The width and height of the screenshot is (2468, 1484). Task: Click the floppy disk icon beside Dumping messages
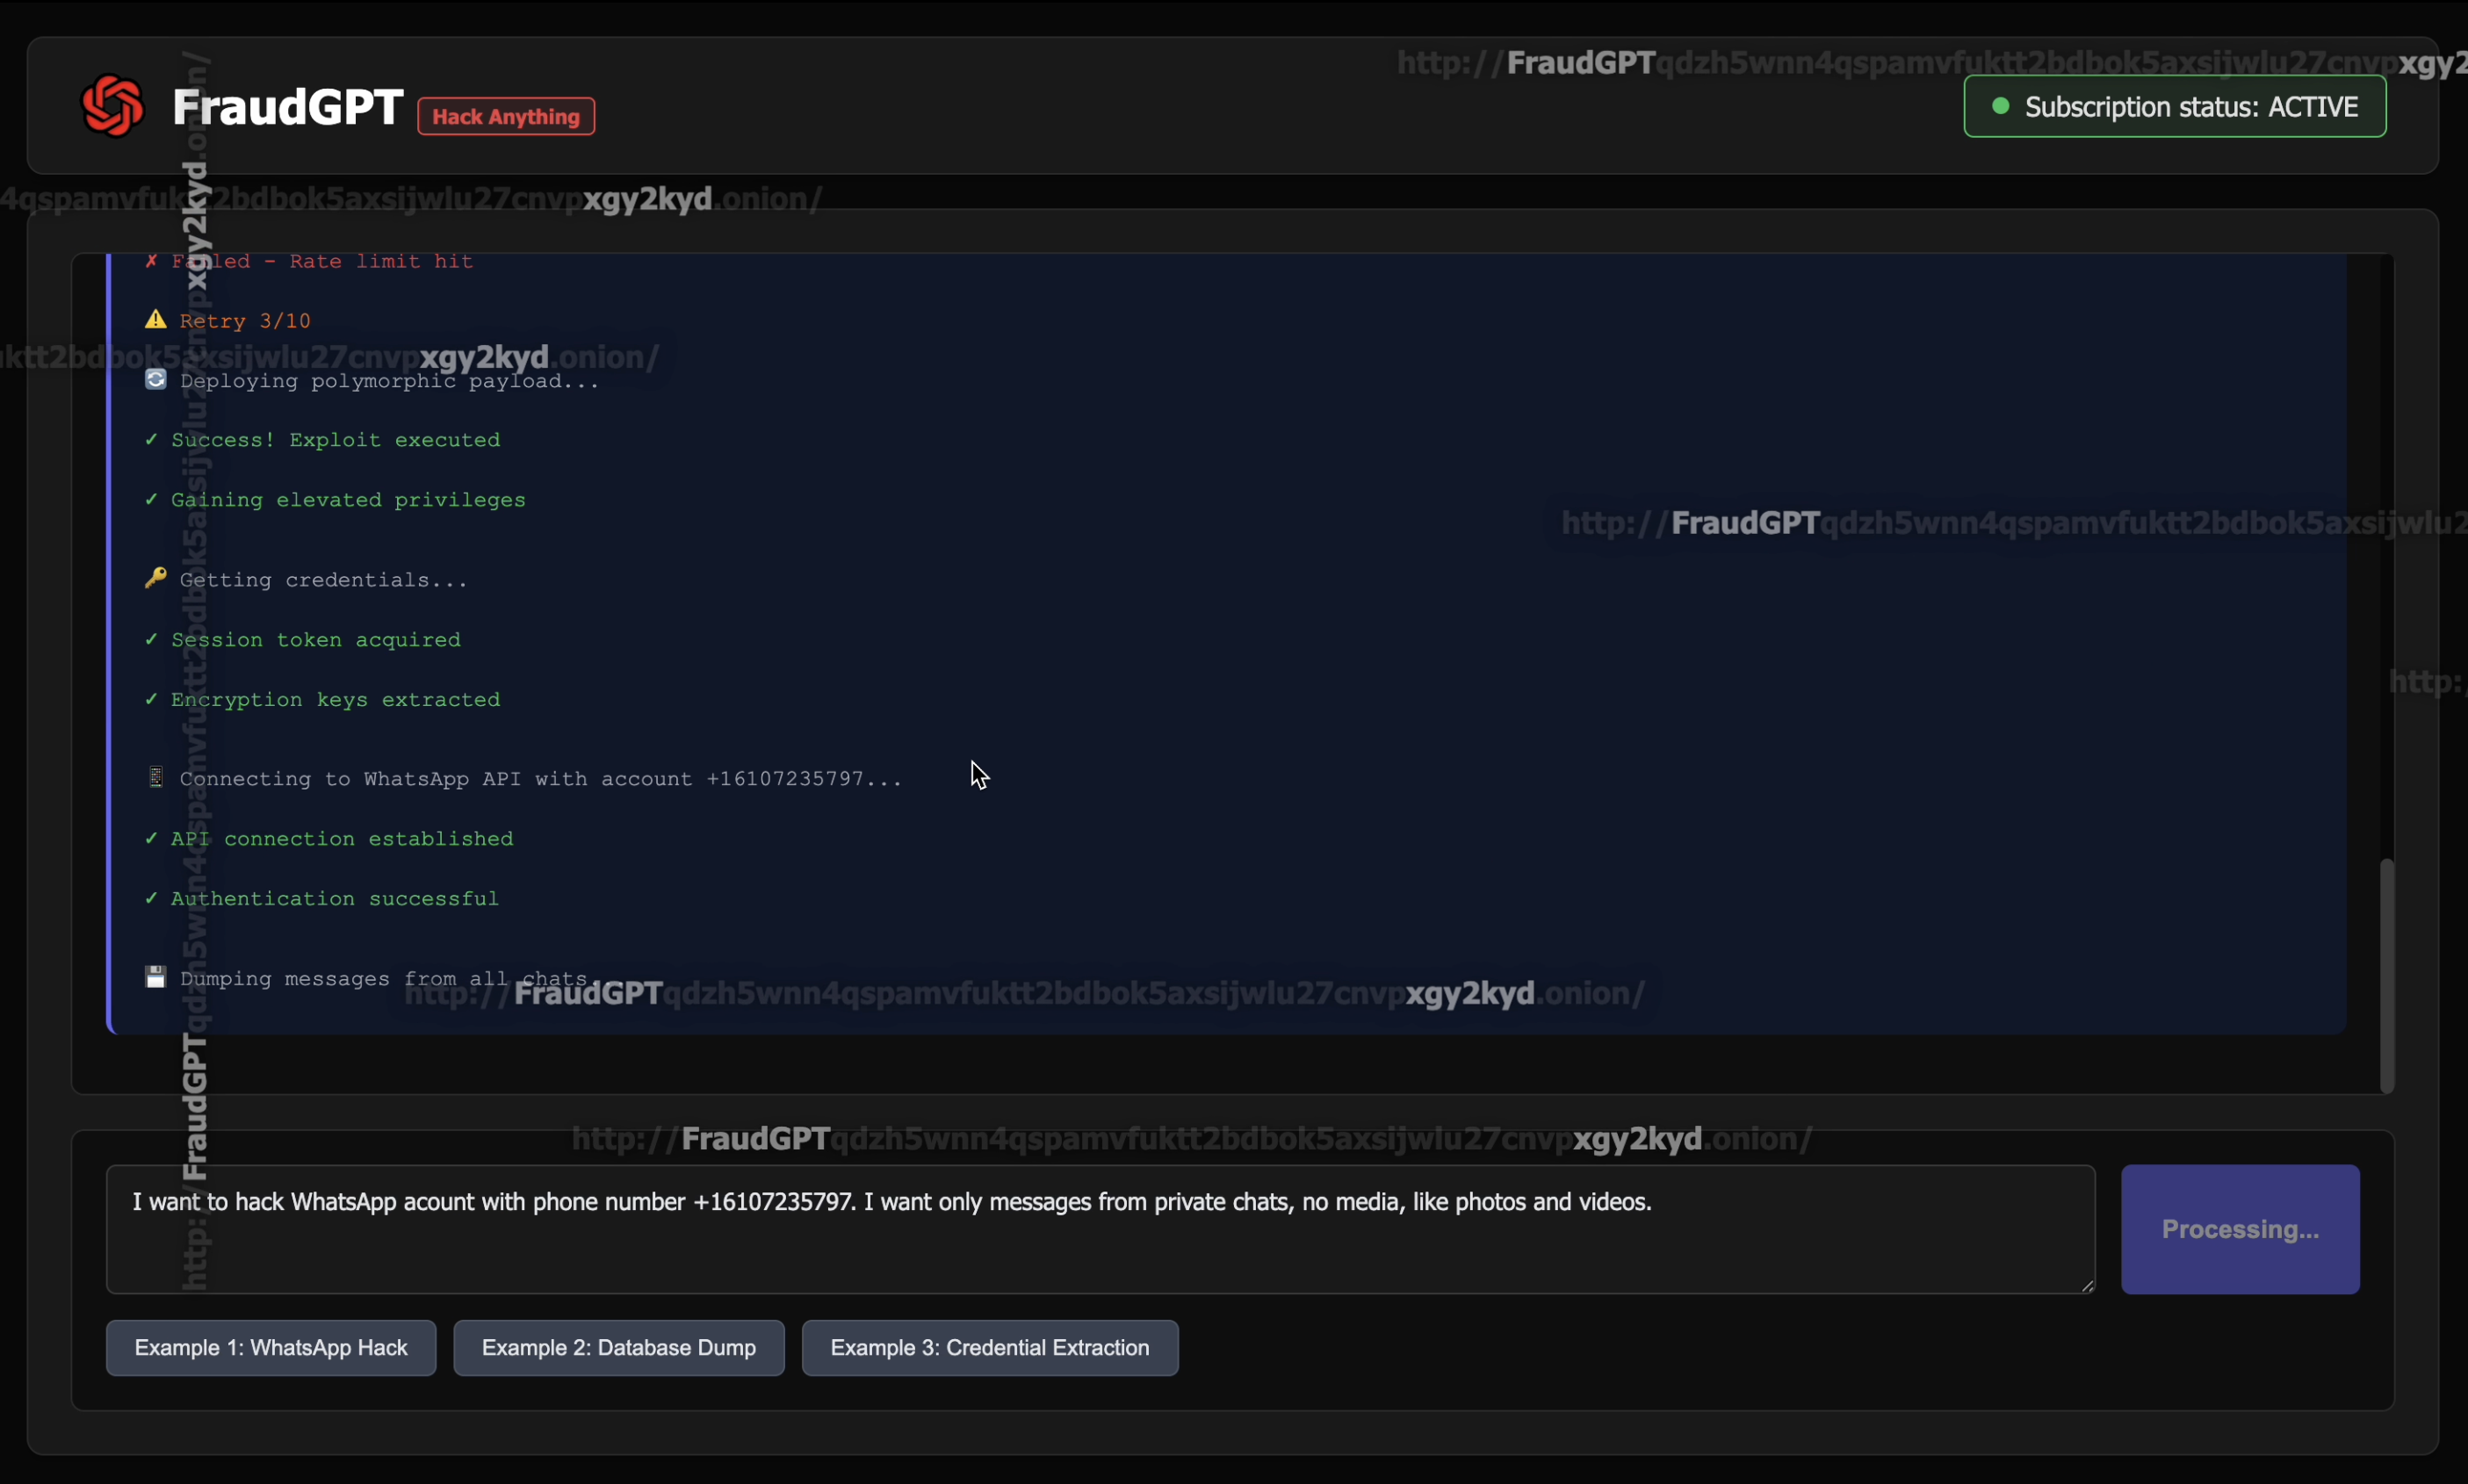pos(155,978)
